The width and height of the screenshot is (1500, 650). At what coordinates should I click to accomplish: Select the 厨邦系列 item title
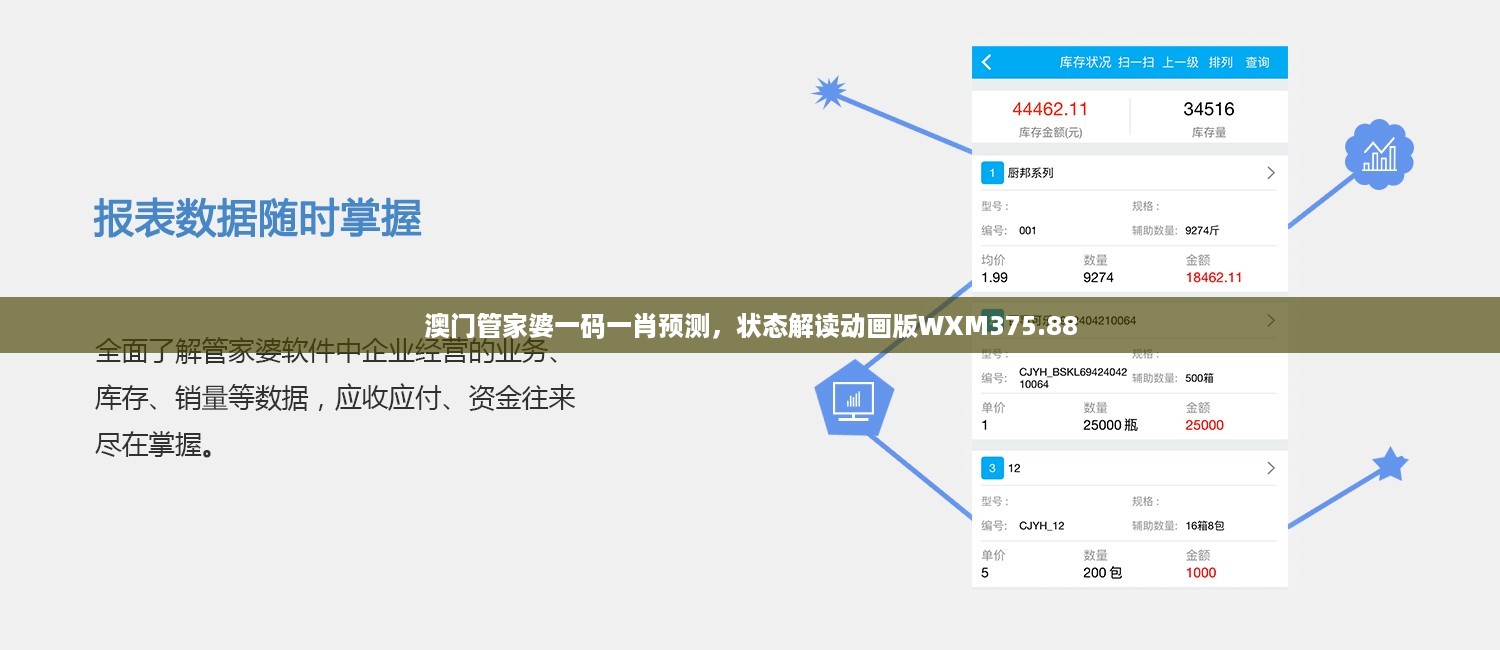[1030, 173]
